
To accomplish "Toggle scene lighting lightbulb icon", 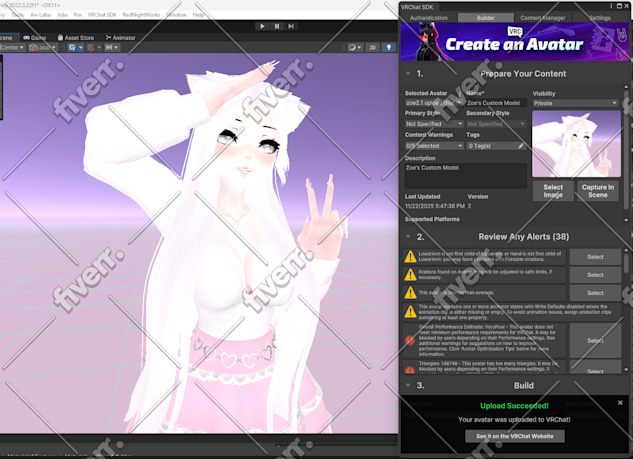I will coord(389,47).
